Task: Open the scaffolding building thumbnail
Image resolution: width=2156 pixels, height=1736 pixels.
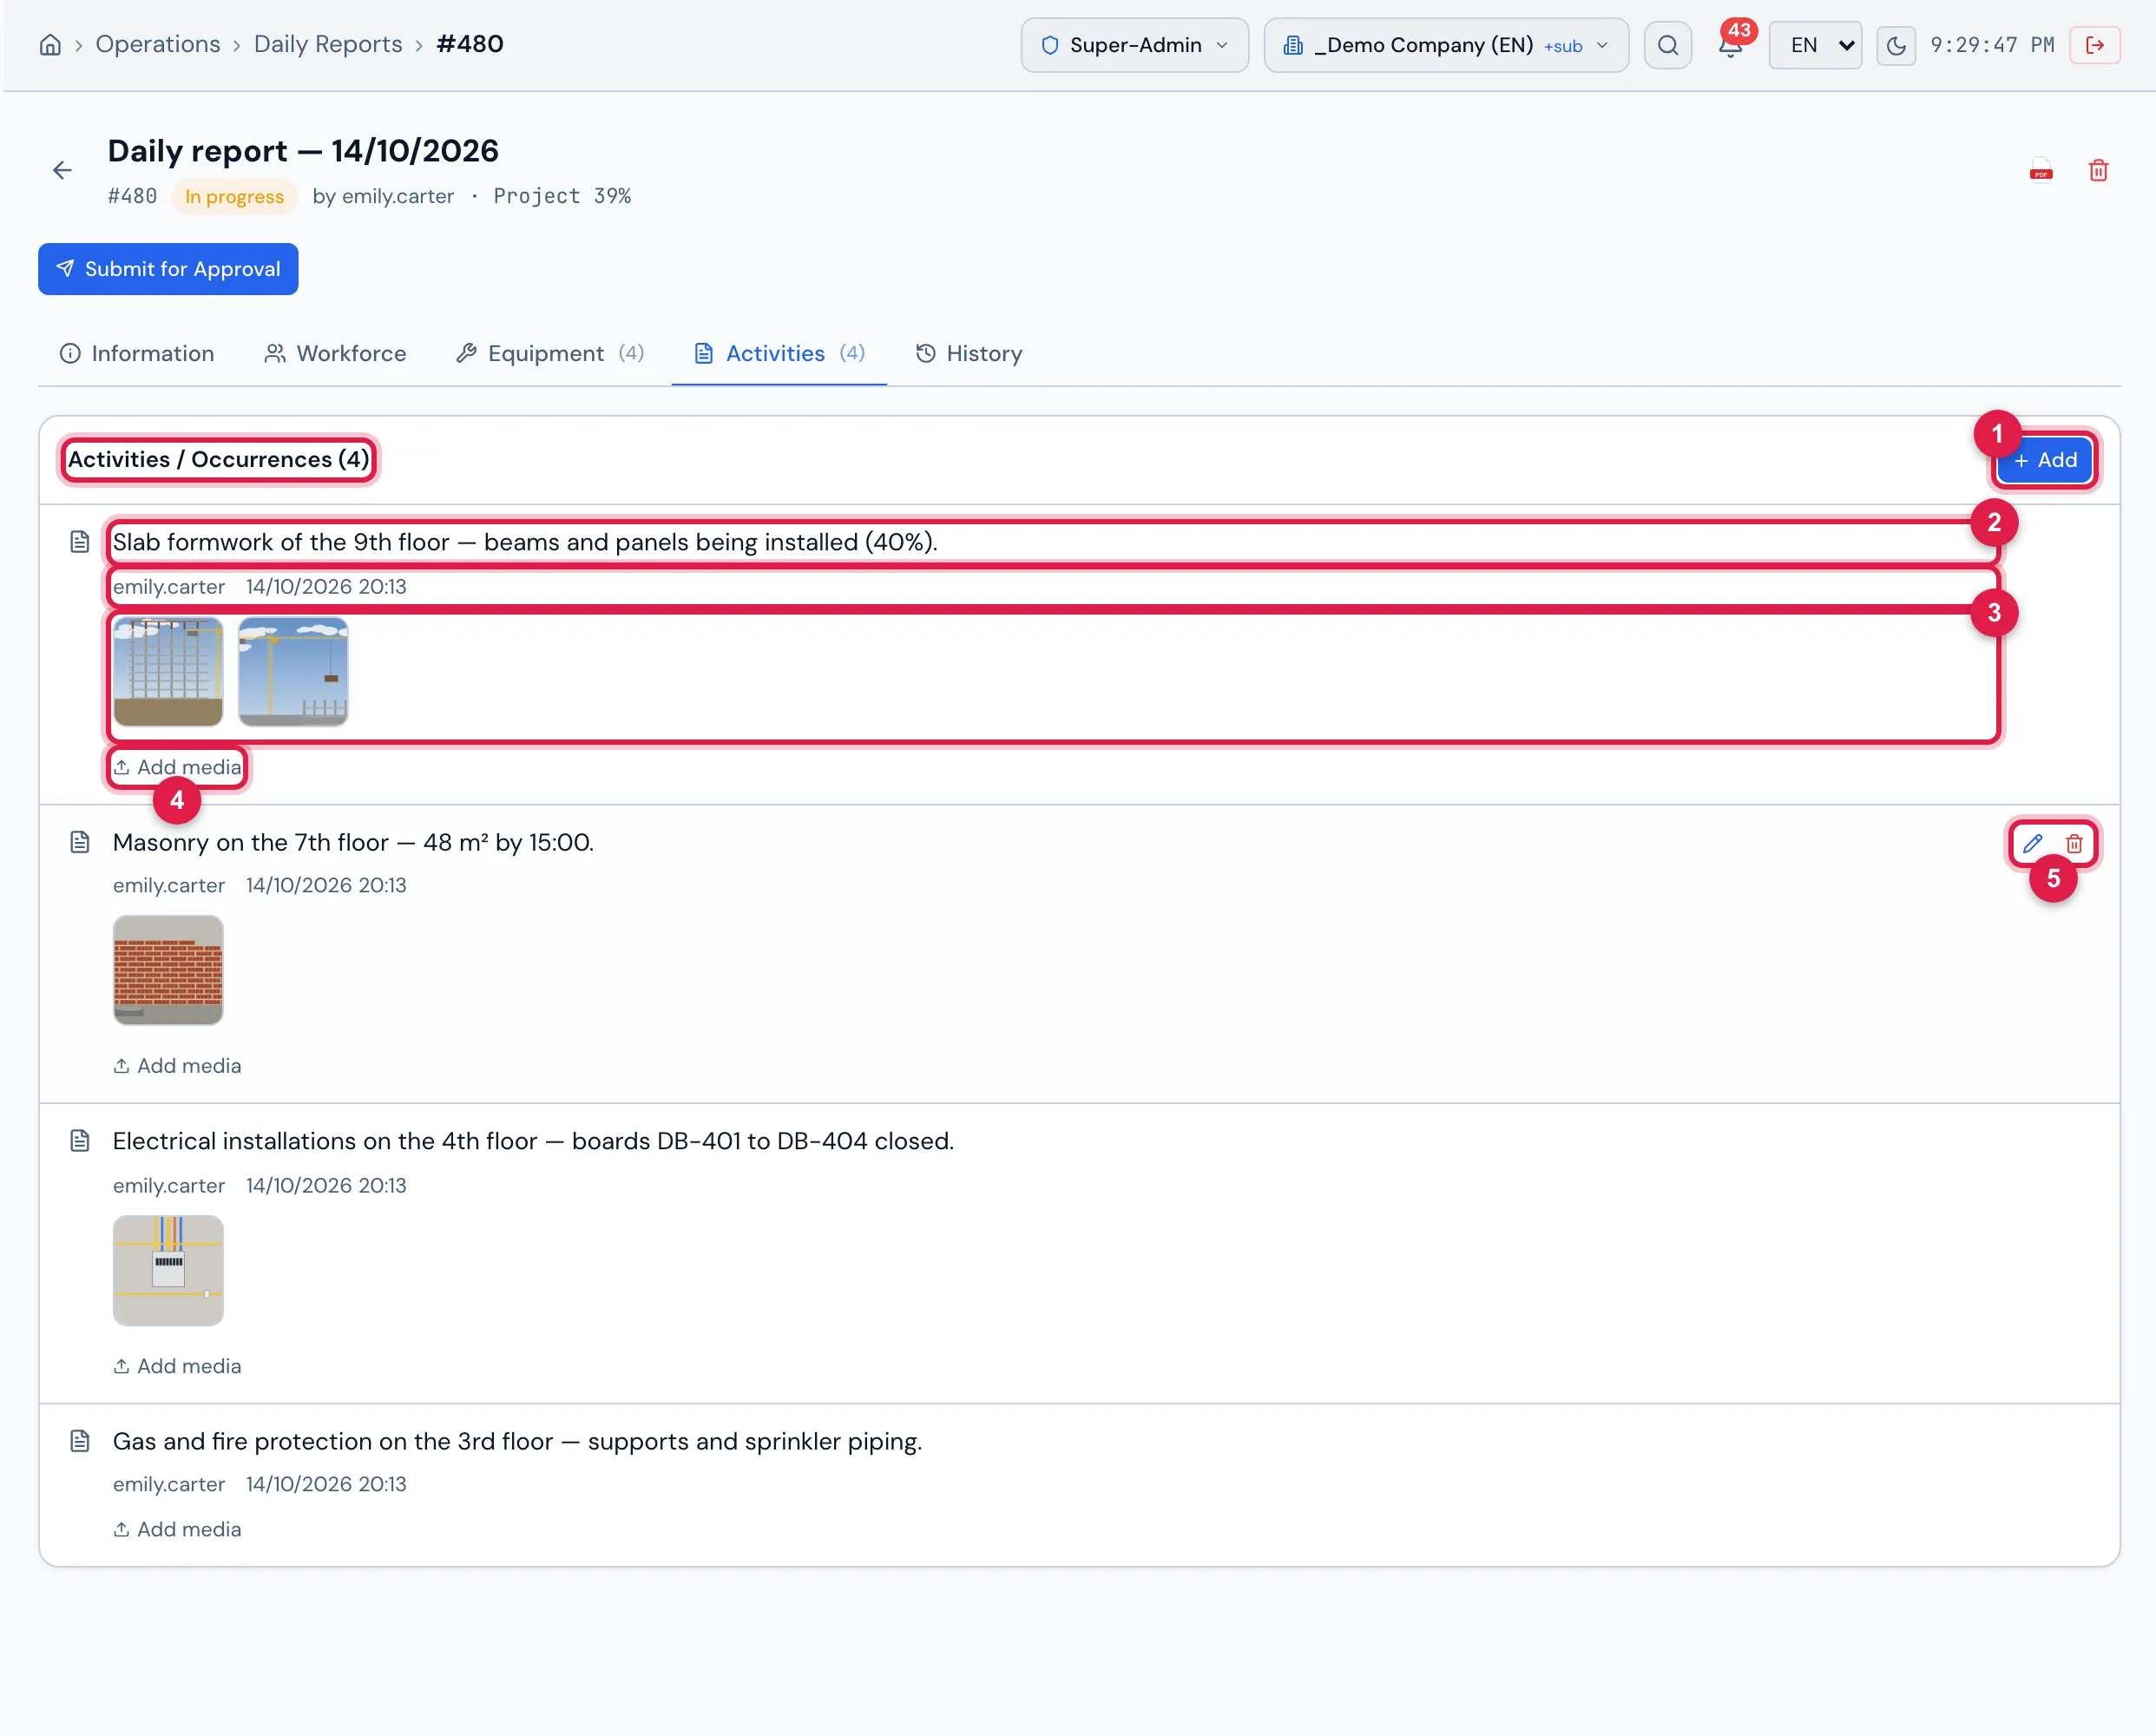Action: coord(168,672)
